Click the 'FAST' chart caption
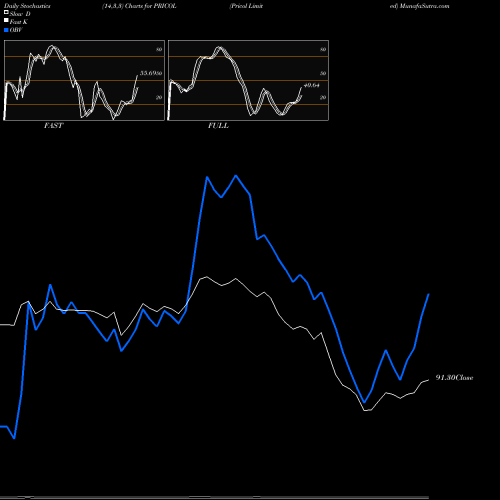Image resolution: width=500 pixels, height=500 pixels. (53, 126)
